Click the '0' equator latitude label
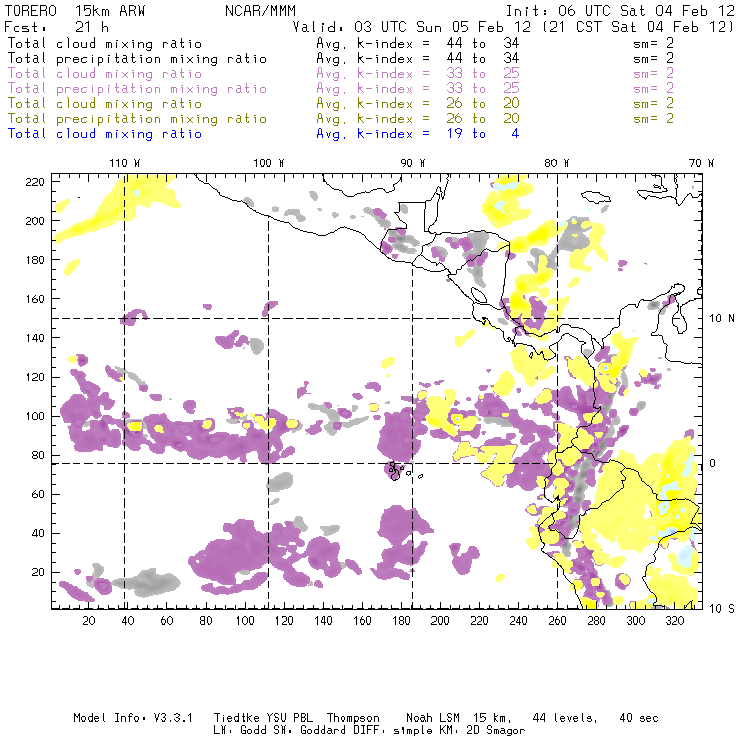This screenshot has height=740, width=740. pyautogui.click(x=713, y=463)
